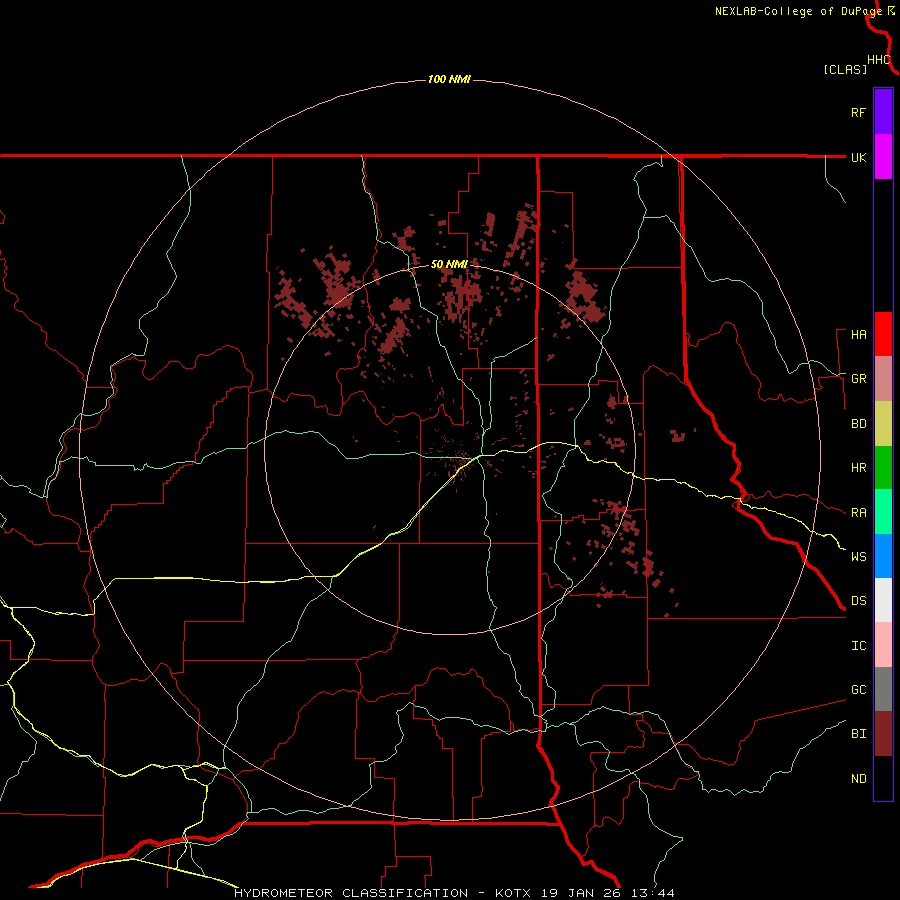Click the "HYDROMETEOR CLASSIFICATION" title text

point(351,893)
